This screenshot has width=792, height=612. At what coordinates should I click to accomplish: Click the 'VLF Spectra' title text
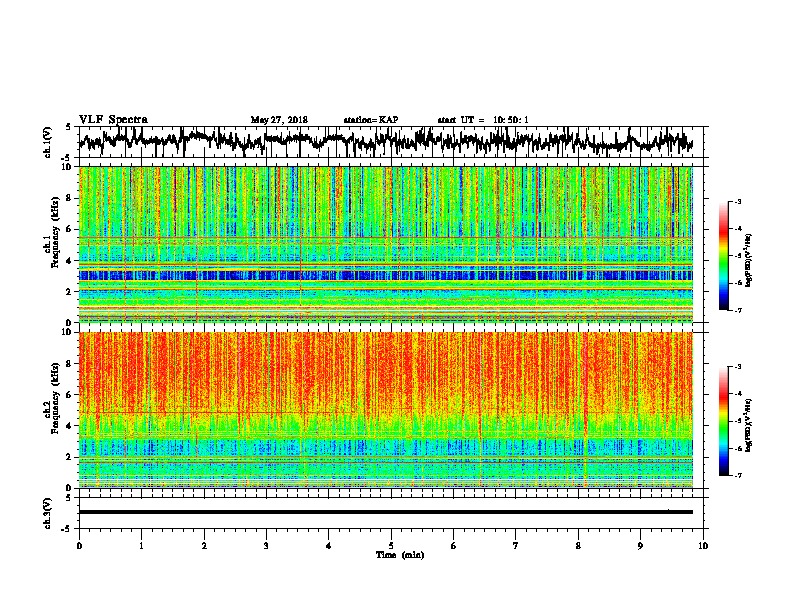pyautogui.click(x=113, y=120)
